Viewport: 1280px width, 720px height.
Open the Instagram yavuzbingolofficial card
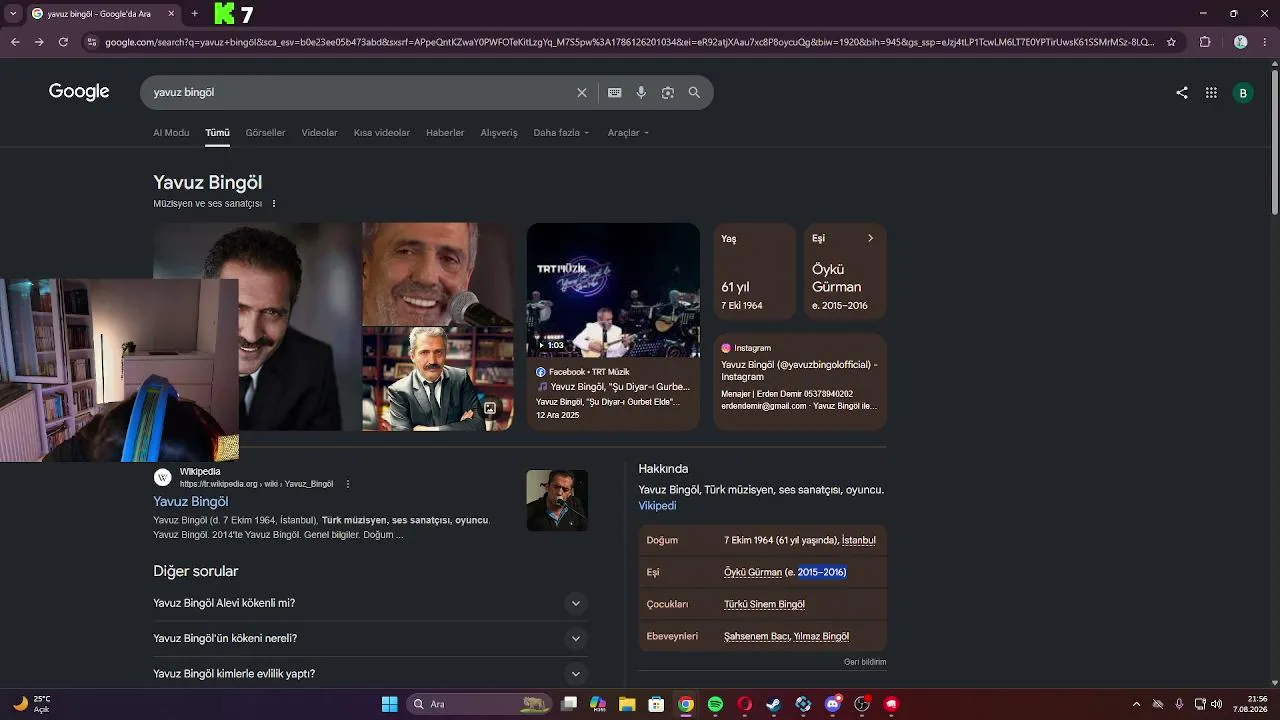(800, 381)
